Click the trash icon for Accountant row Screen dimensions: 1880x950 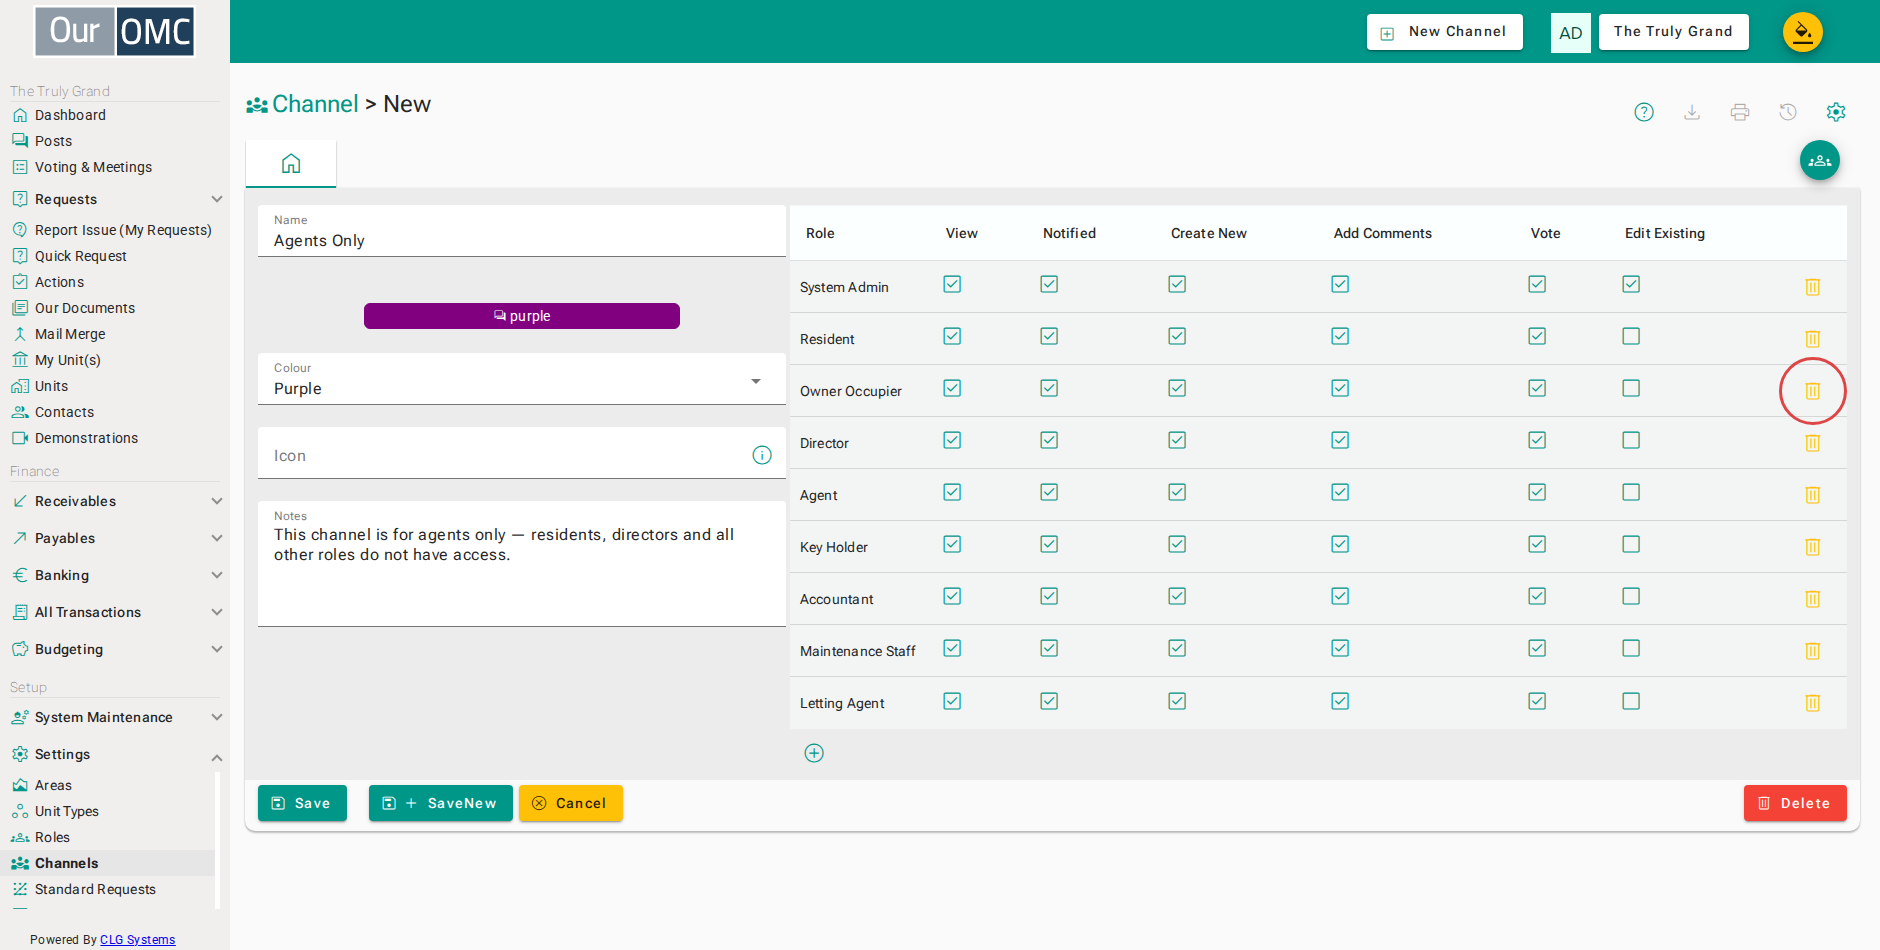click(1812, 599)
